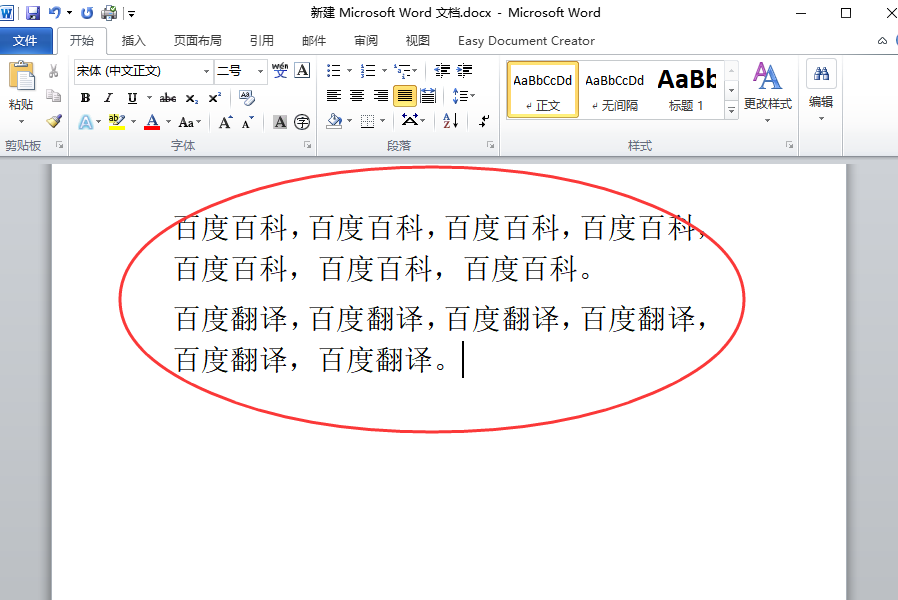Viewport: 898px width, 600px height.
Task: Toggle strikethrough abc formatting
Action: [168, 98]
